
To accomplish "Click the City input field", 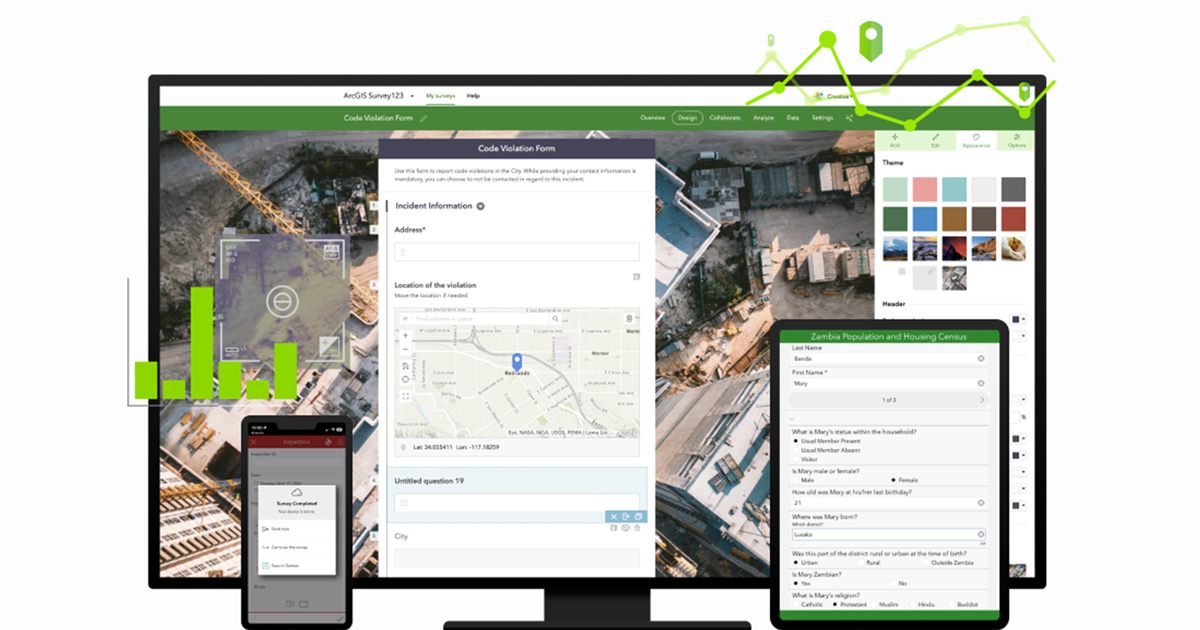I will pyautogui.click(x=516, y=557).
